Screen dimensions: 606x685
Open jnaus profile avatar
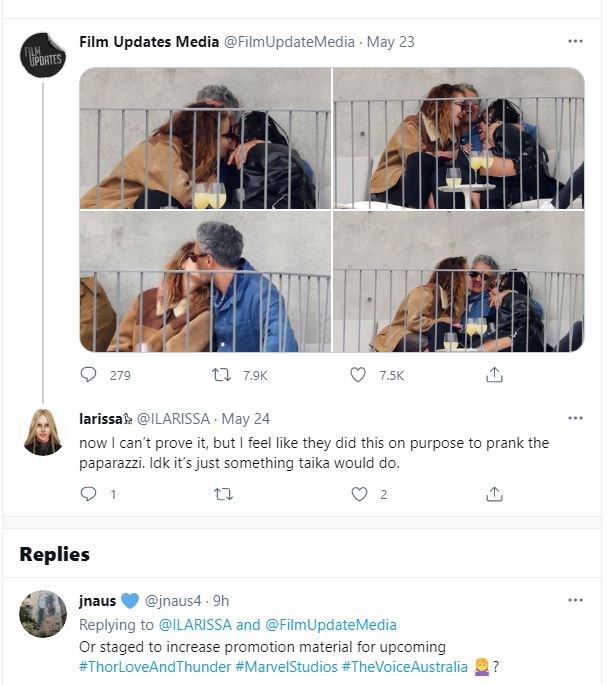[x=43, y=614]
